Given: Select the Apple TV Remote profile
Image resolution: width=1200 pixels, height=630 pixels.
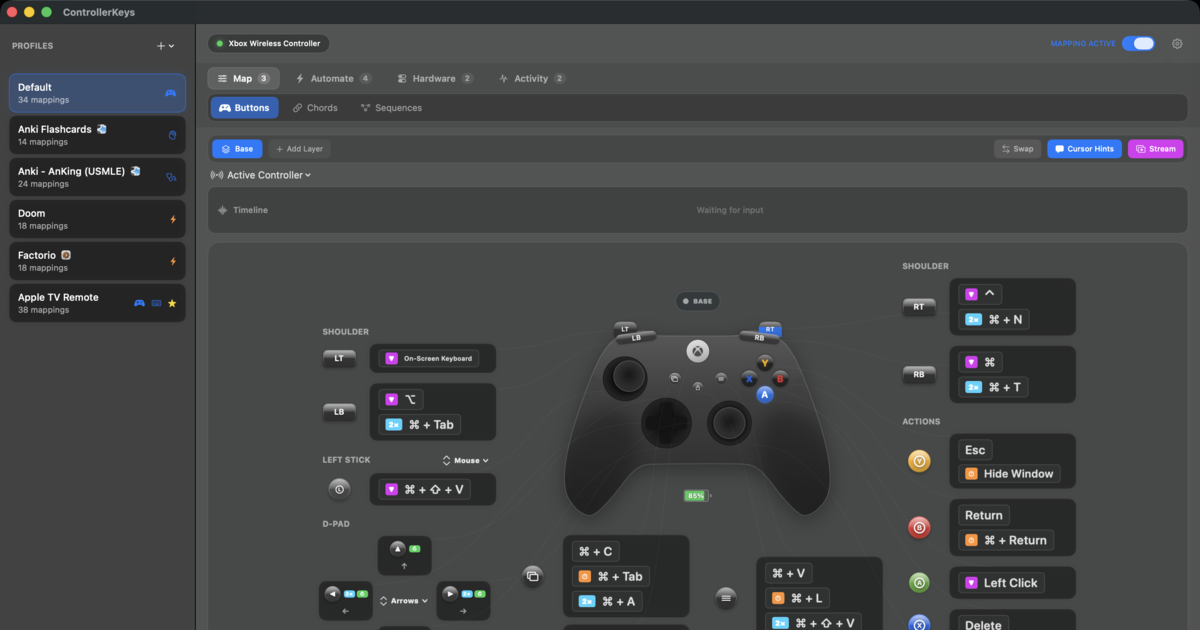Looking at the screenshot, I should coord(97,303).
